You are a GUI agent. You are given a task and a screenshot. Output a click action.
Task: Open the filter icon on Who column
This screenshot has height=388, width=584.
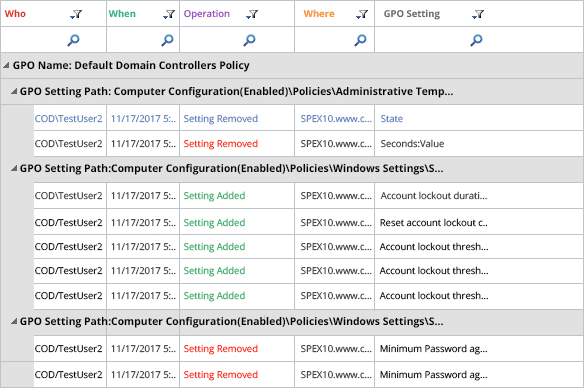pos(76,14)
